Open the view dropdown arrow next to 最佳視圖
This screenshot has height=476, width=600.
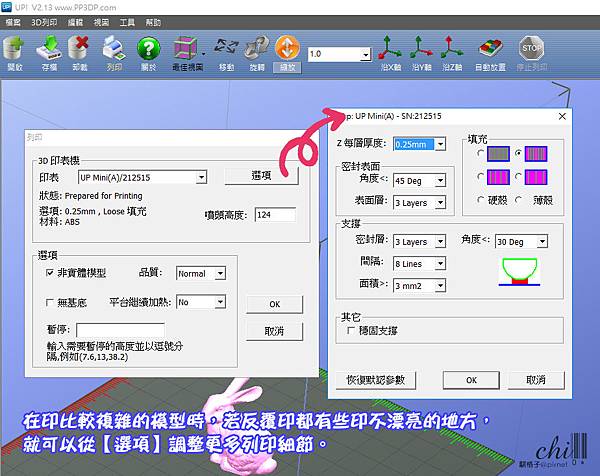click(203, 54)
